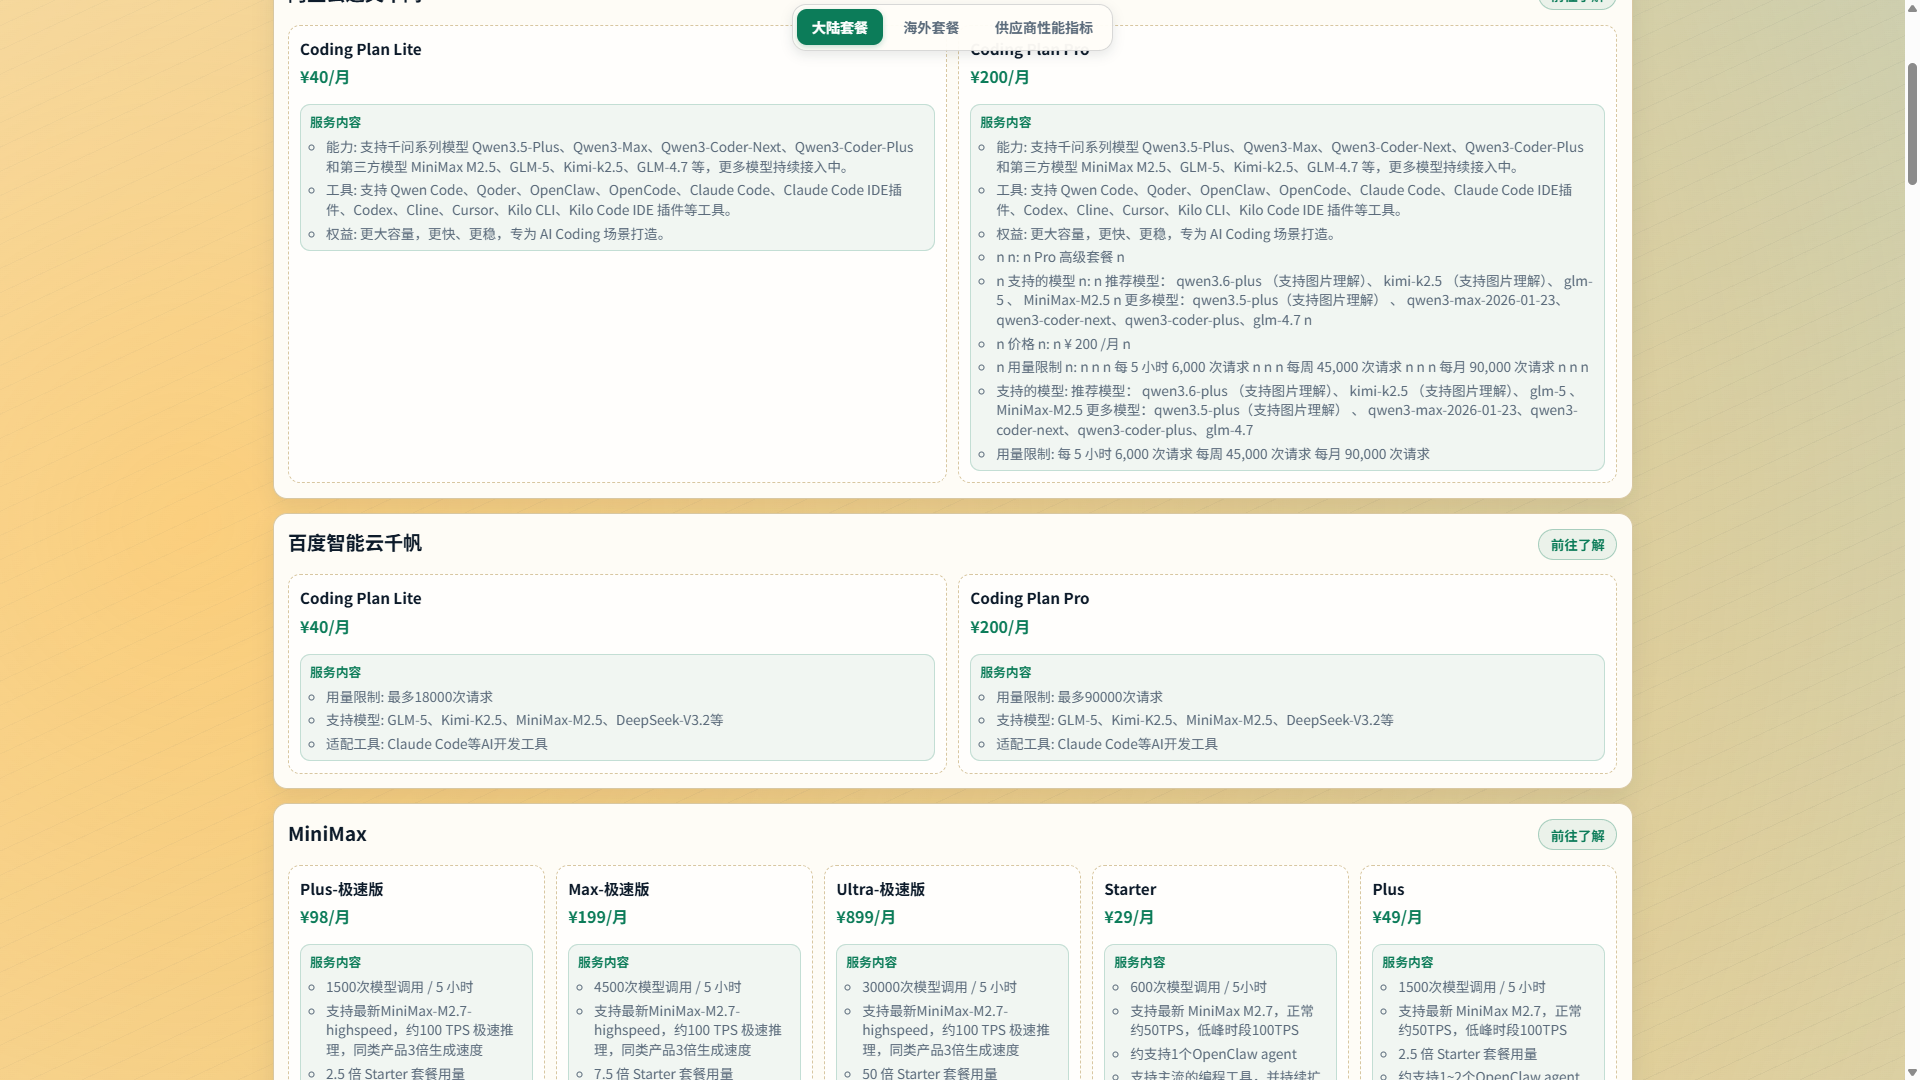Click 前往了解 for 百度智能云千帆
The width and height of the screenshot is (1920, 1080).
tap(1577, 545)
